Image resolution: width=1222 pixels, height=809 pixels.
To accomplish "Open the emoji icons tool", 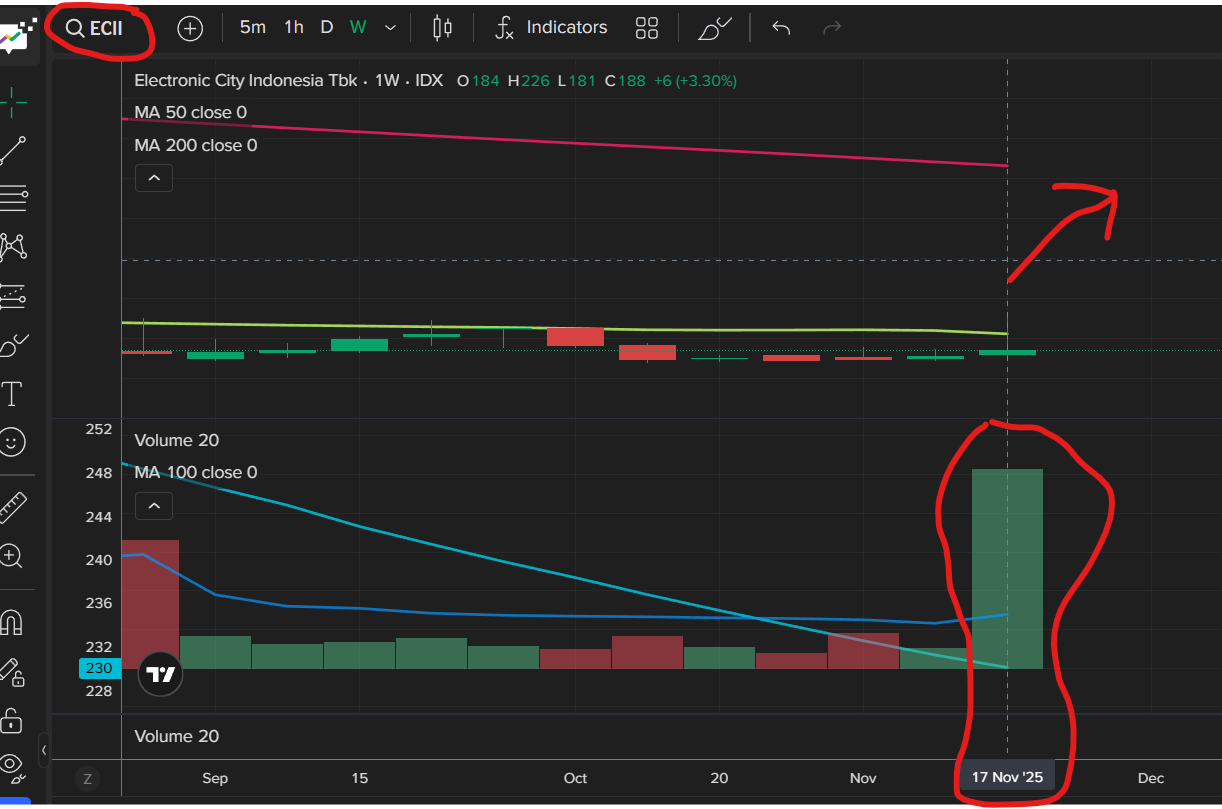I will [x=13, y=441].
